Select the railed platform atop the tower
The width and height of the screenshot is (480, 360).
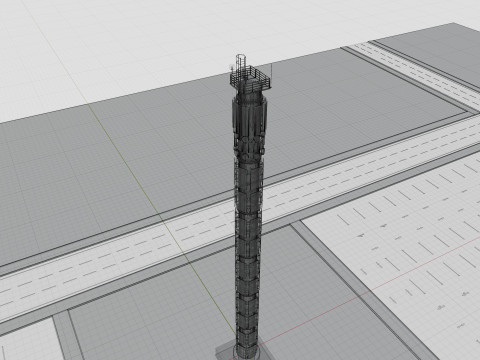251,79
